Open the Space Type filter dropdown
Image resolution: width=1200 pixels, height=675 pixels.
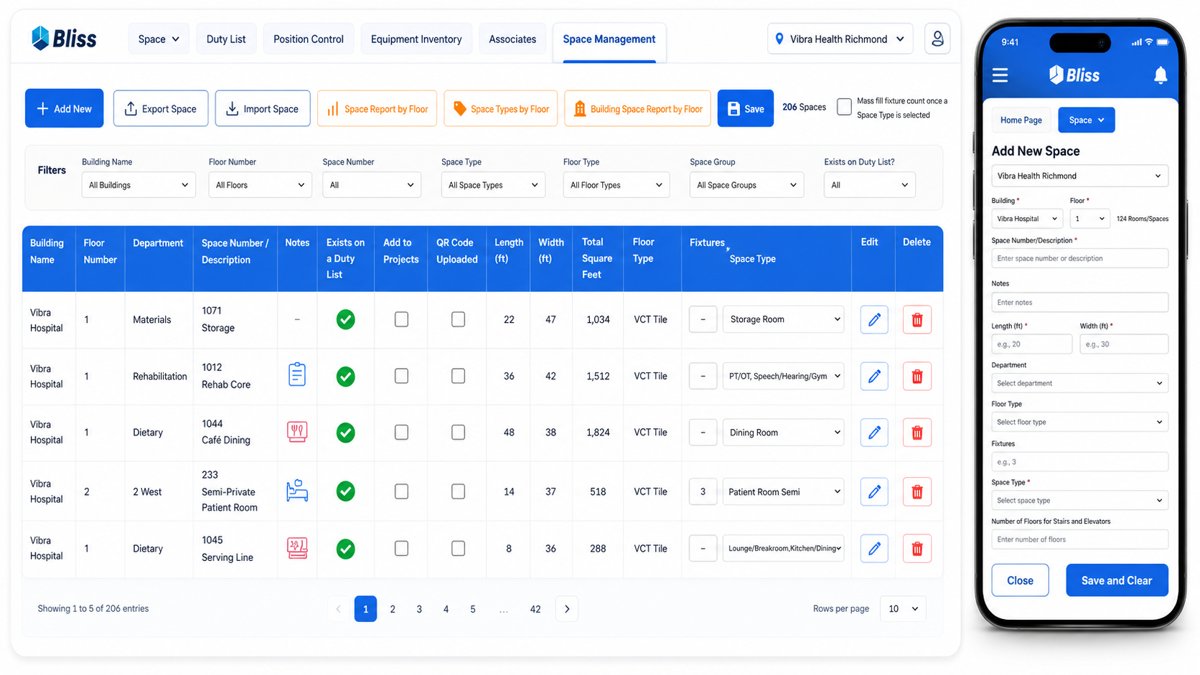click(x=493, y=185)
